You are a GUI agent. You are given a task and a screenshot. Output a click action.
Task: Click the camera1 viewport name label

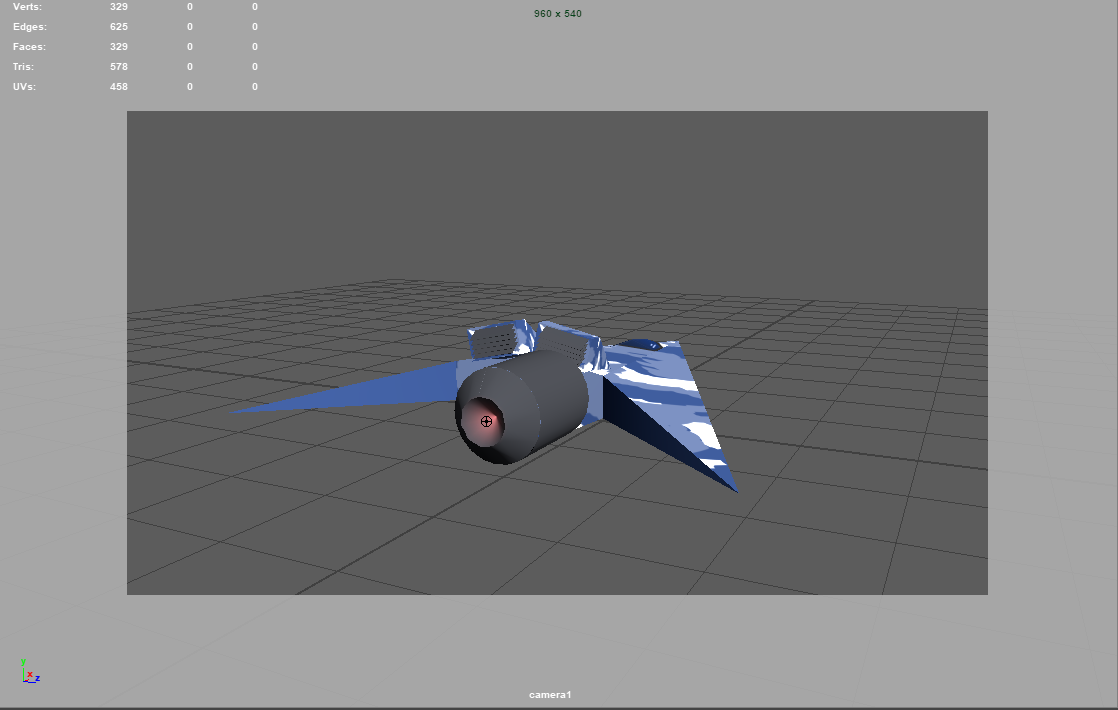tap(550, 694)
